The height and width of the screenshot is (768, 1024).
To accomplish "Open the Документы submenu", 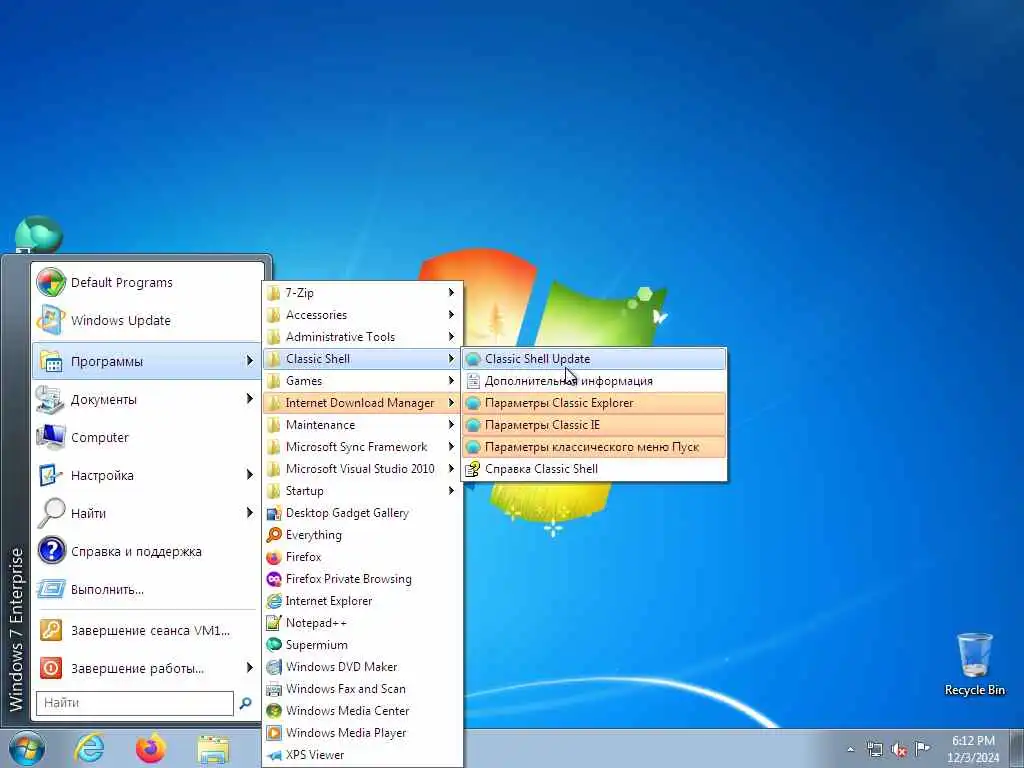I will [x=148, y=399].
